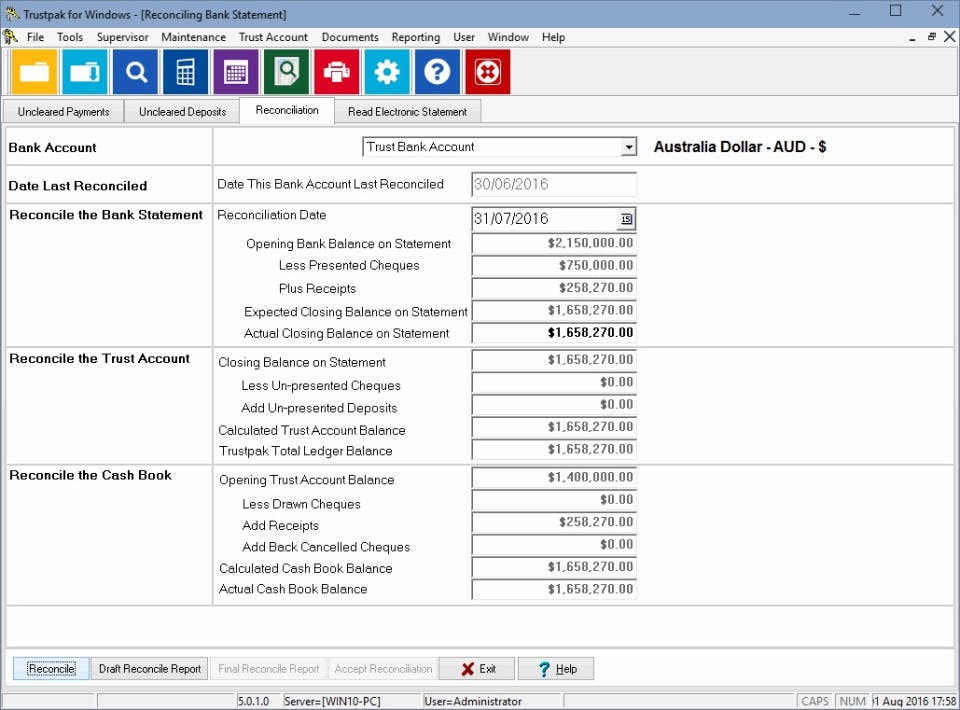Open the purple calendar toolbar icon

(236, 72)
